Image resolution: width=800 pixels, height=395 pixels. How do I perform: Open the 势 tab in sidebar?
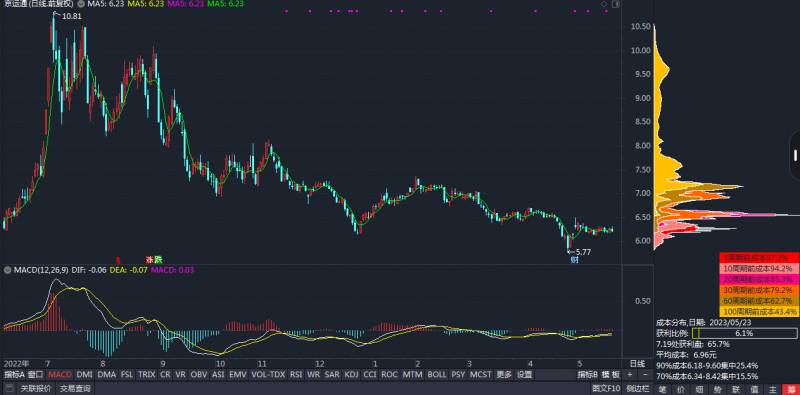pyautogui.click(x=717, y=389)
